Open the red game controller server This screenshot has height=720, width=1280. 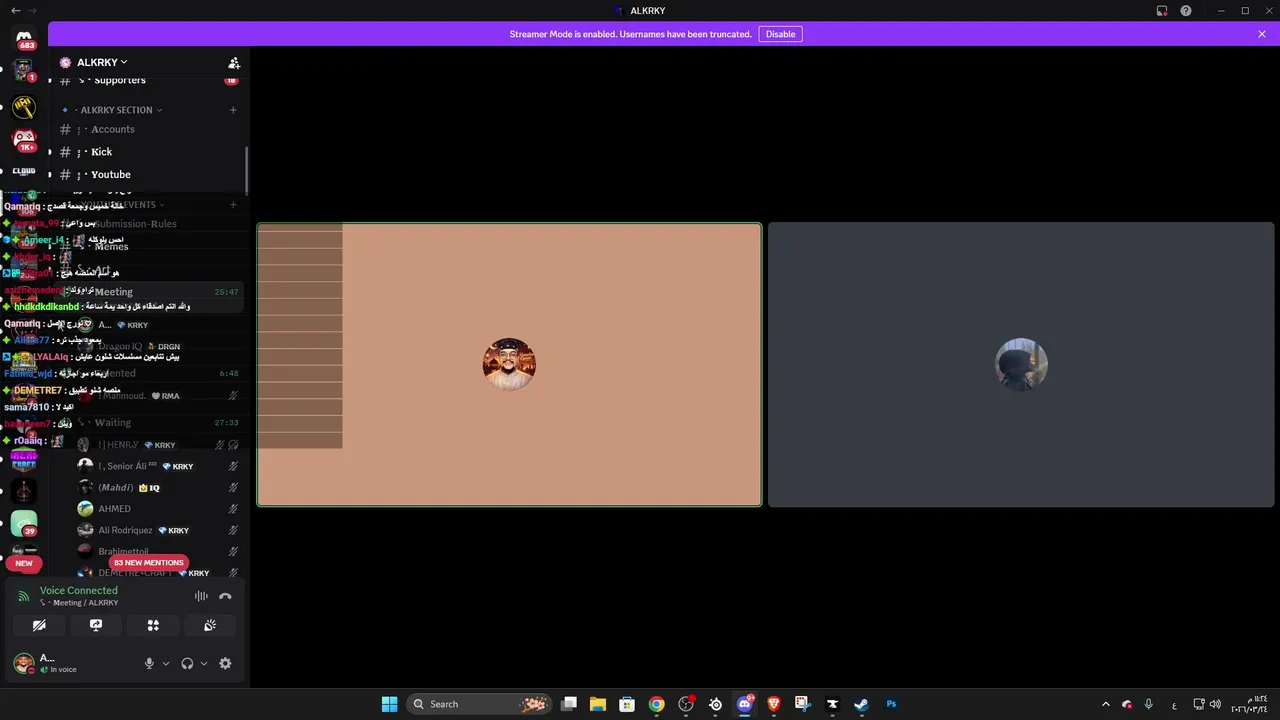(x=24, y=139)
